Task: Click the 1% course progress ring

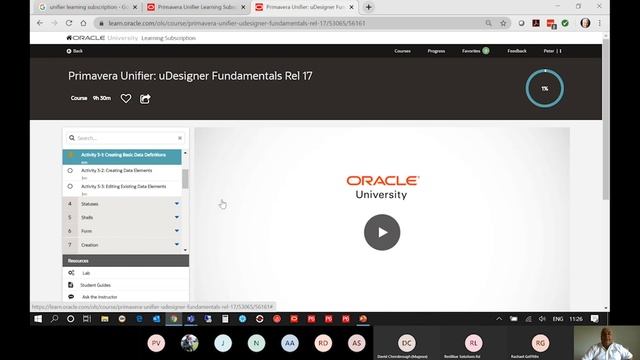Action: click(544, 89)
